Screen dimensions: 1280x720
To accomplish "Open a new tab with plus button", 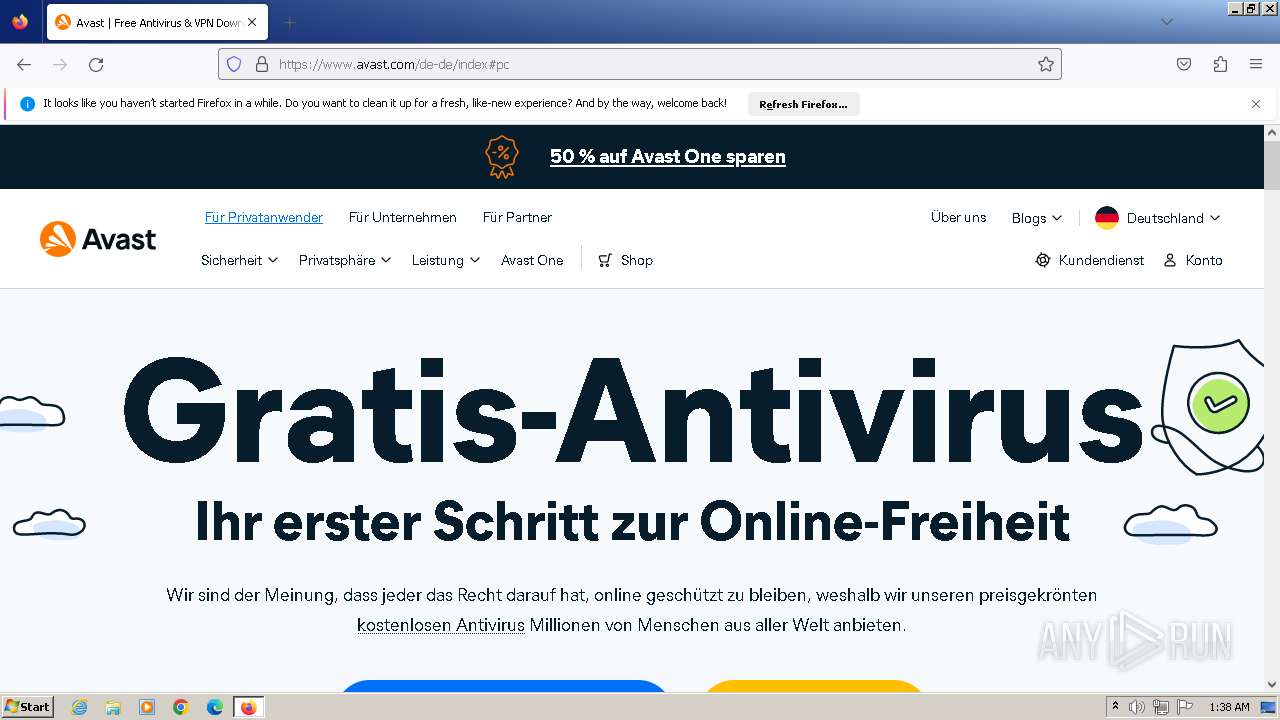I will (289, 22).
